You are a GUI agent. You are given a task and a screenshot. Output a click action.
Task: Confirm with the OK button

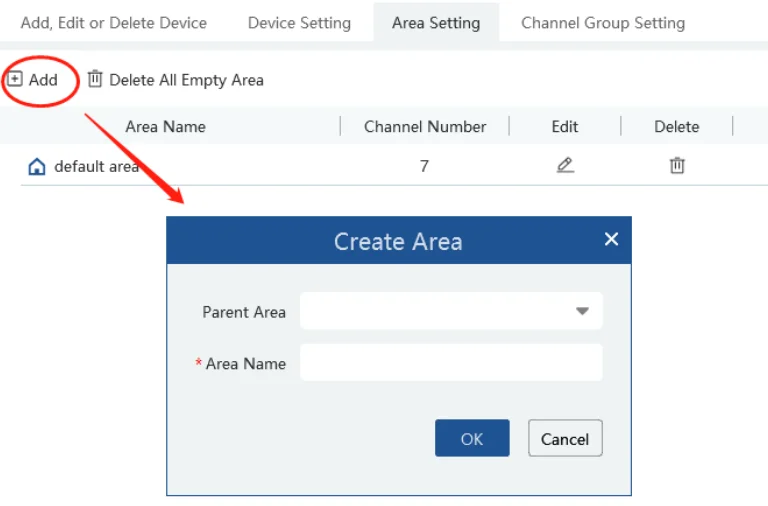point(472,438)
